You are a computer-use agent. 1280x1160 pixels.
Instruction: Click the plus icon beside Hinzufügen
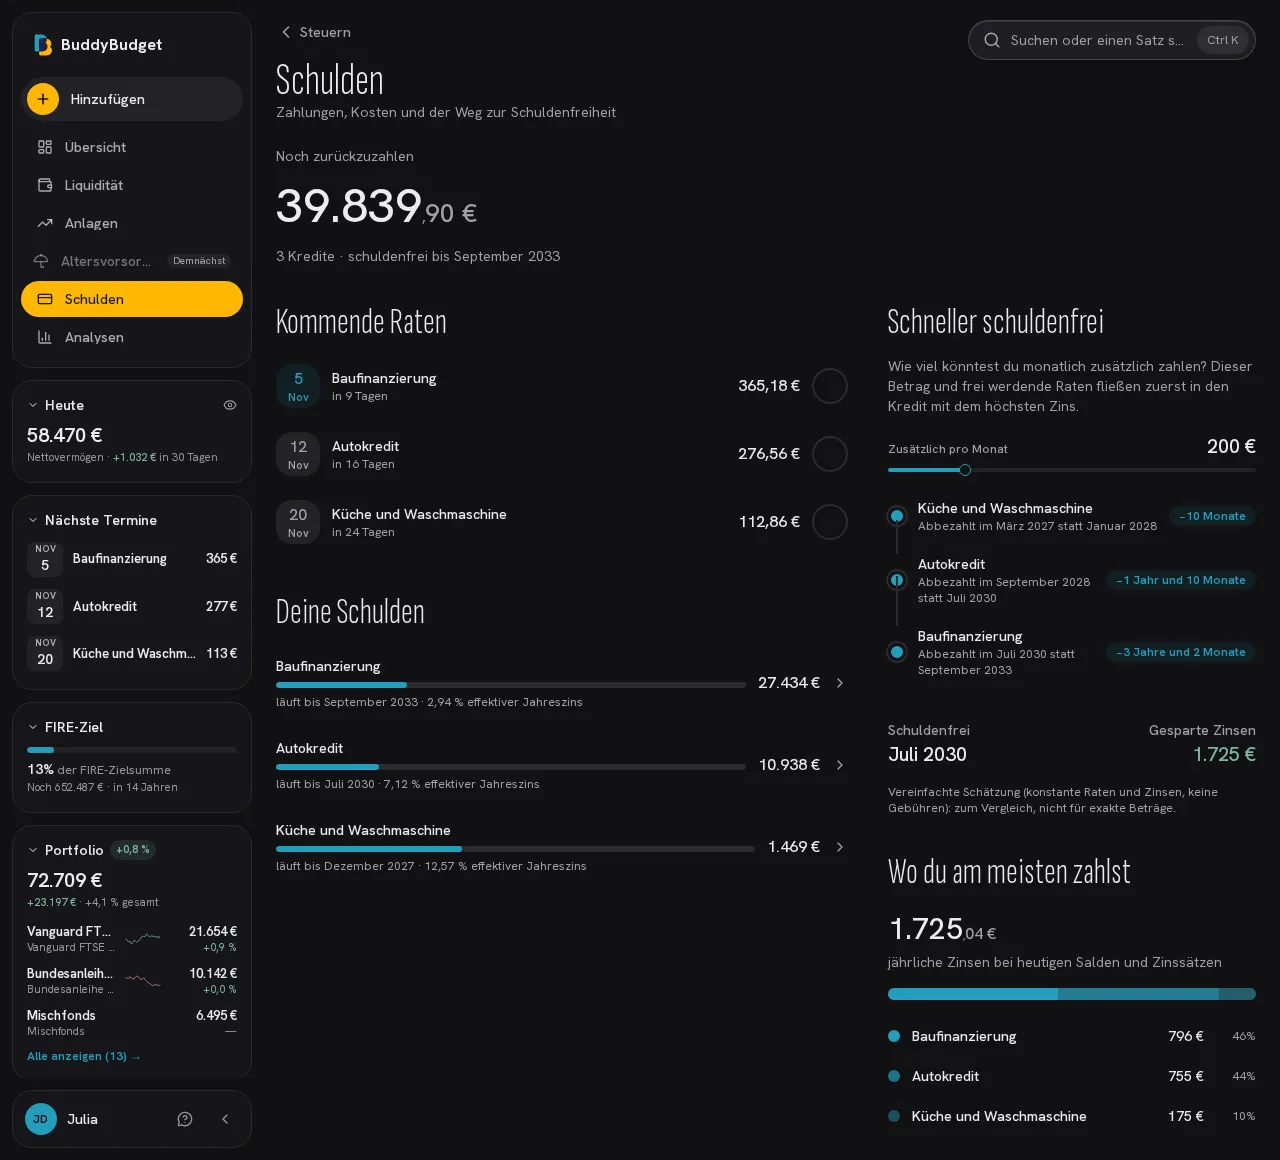click(43, 99)
